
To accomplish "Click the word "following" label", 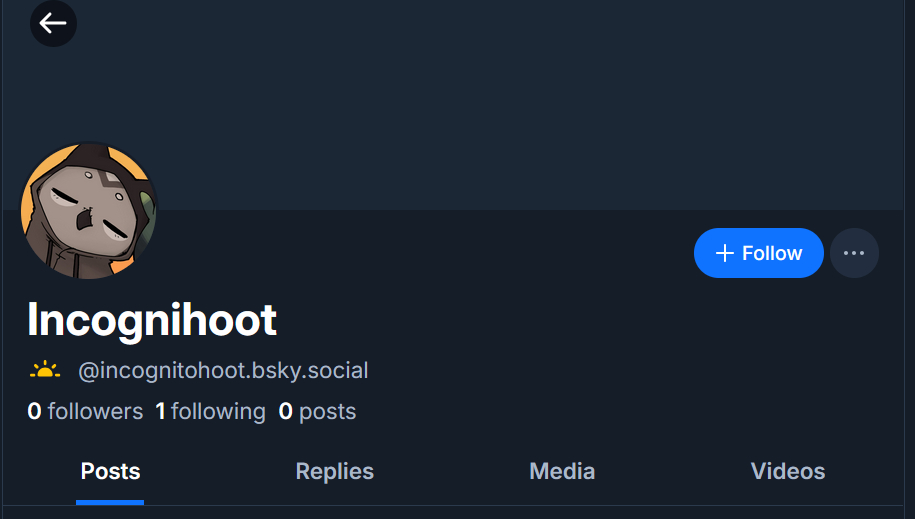I will (218, 411).
